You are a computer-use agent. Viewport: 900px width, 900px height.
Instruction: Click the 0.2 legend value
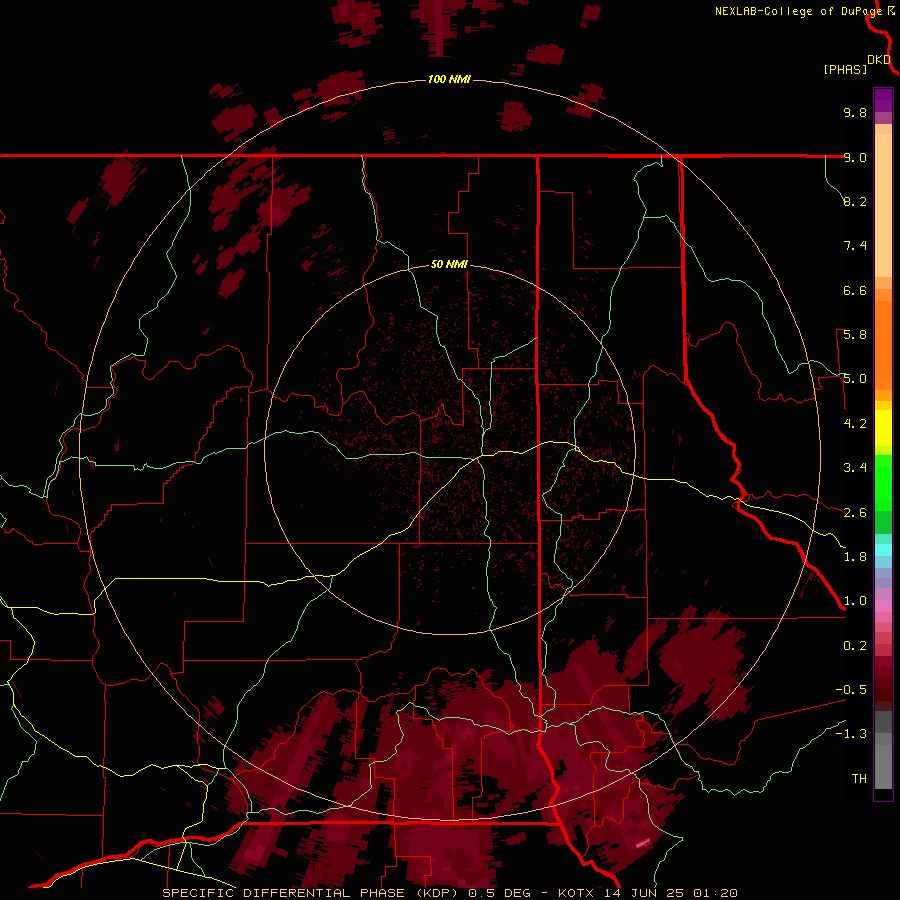point(855,646)
